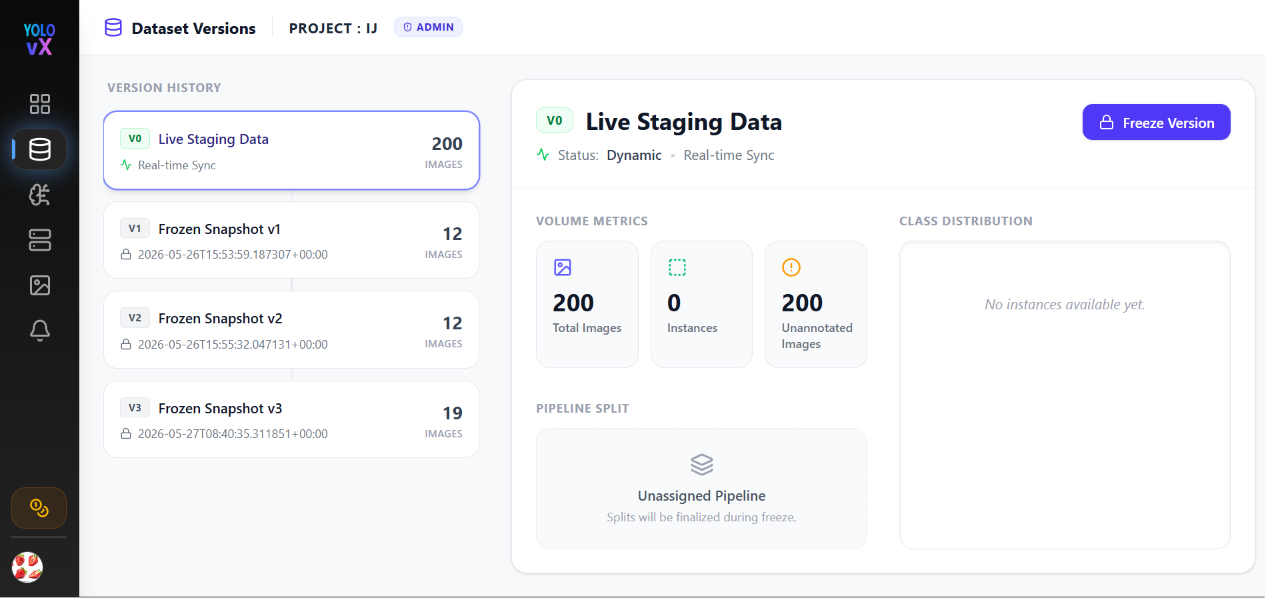Open the server stack sidebar icon
The width and height of the screenshot is (1265, 598).
point(40,240)
